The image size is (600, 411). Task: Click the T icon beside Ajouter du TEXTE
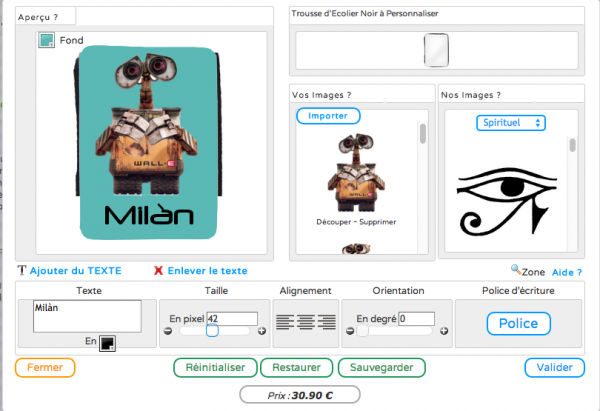(22, 271)
